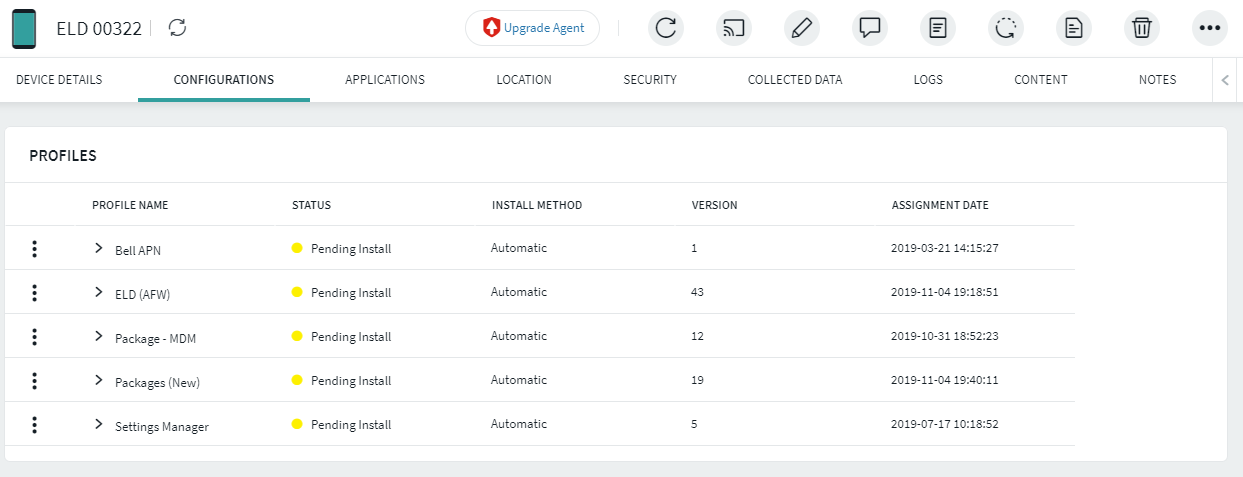Click the Assignment Date column header

(x=940, y=205)
